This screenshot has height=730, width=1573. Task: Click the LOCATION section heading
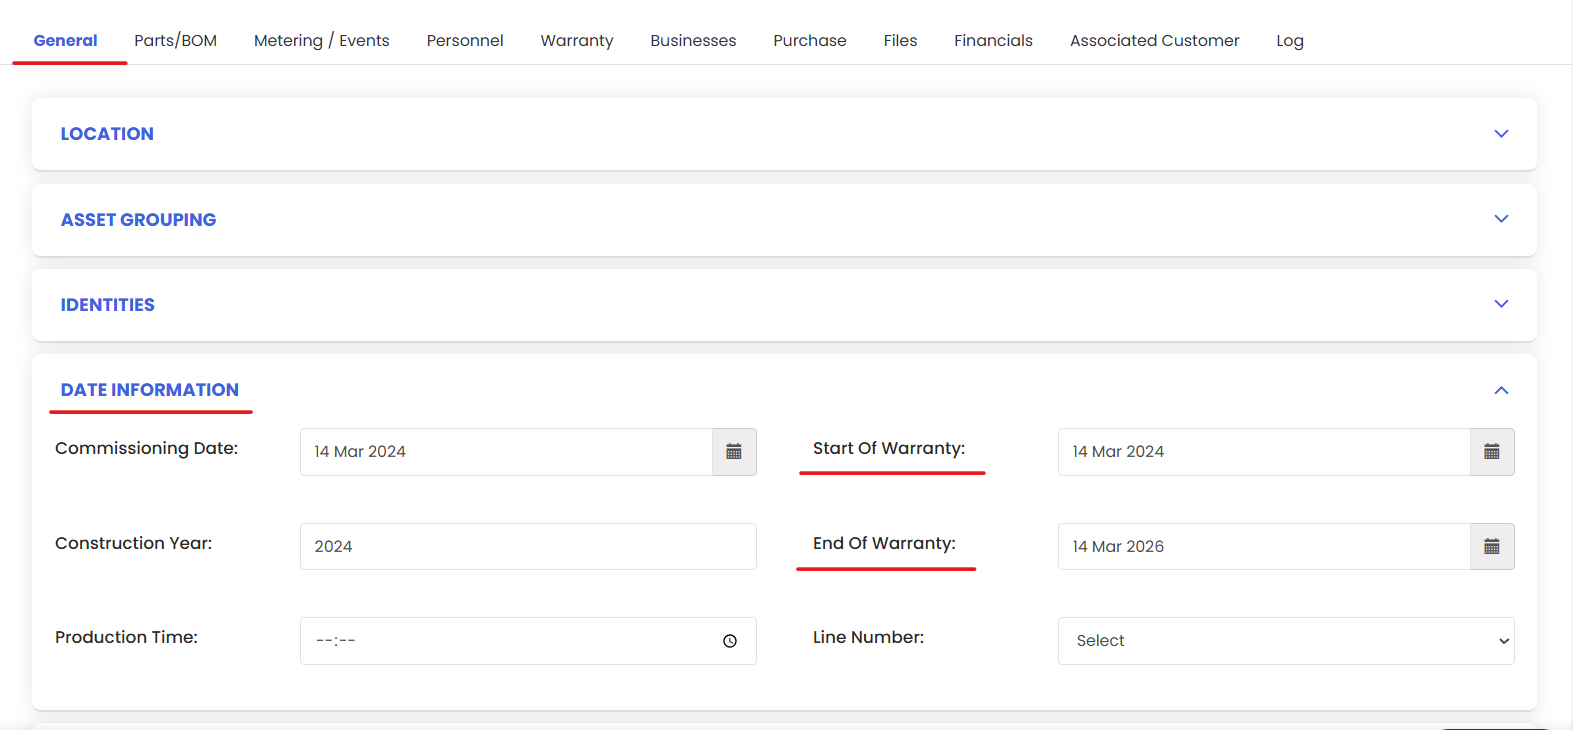(x=107, y=134)
